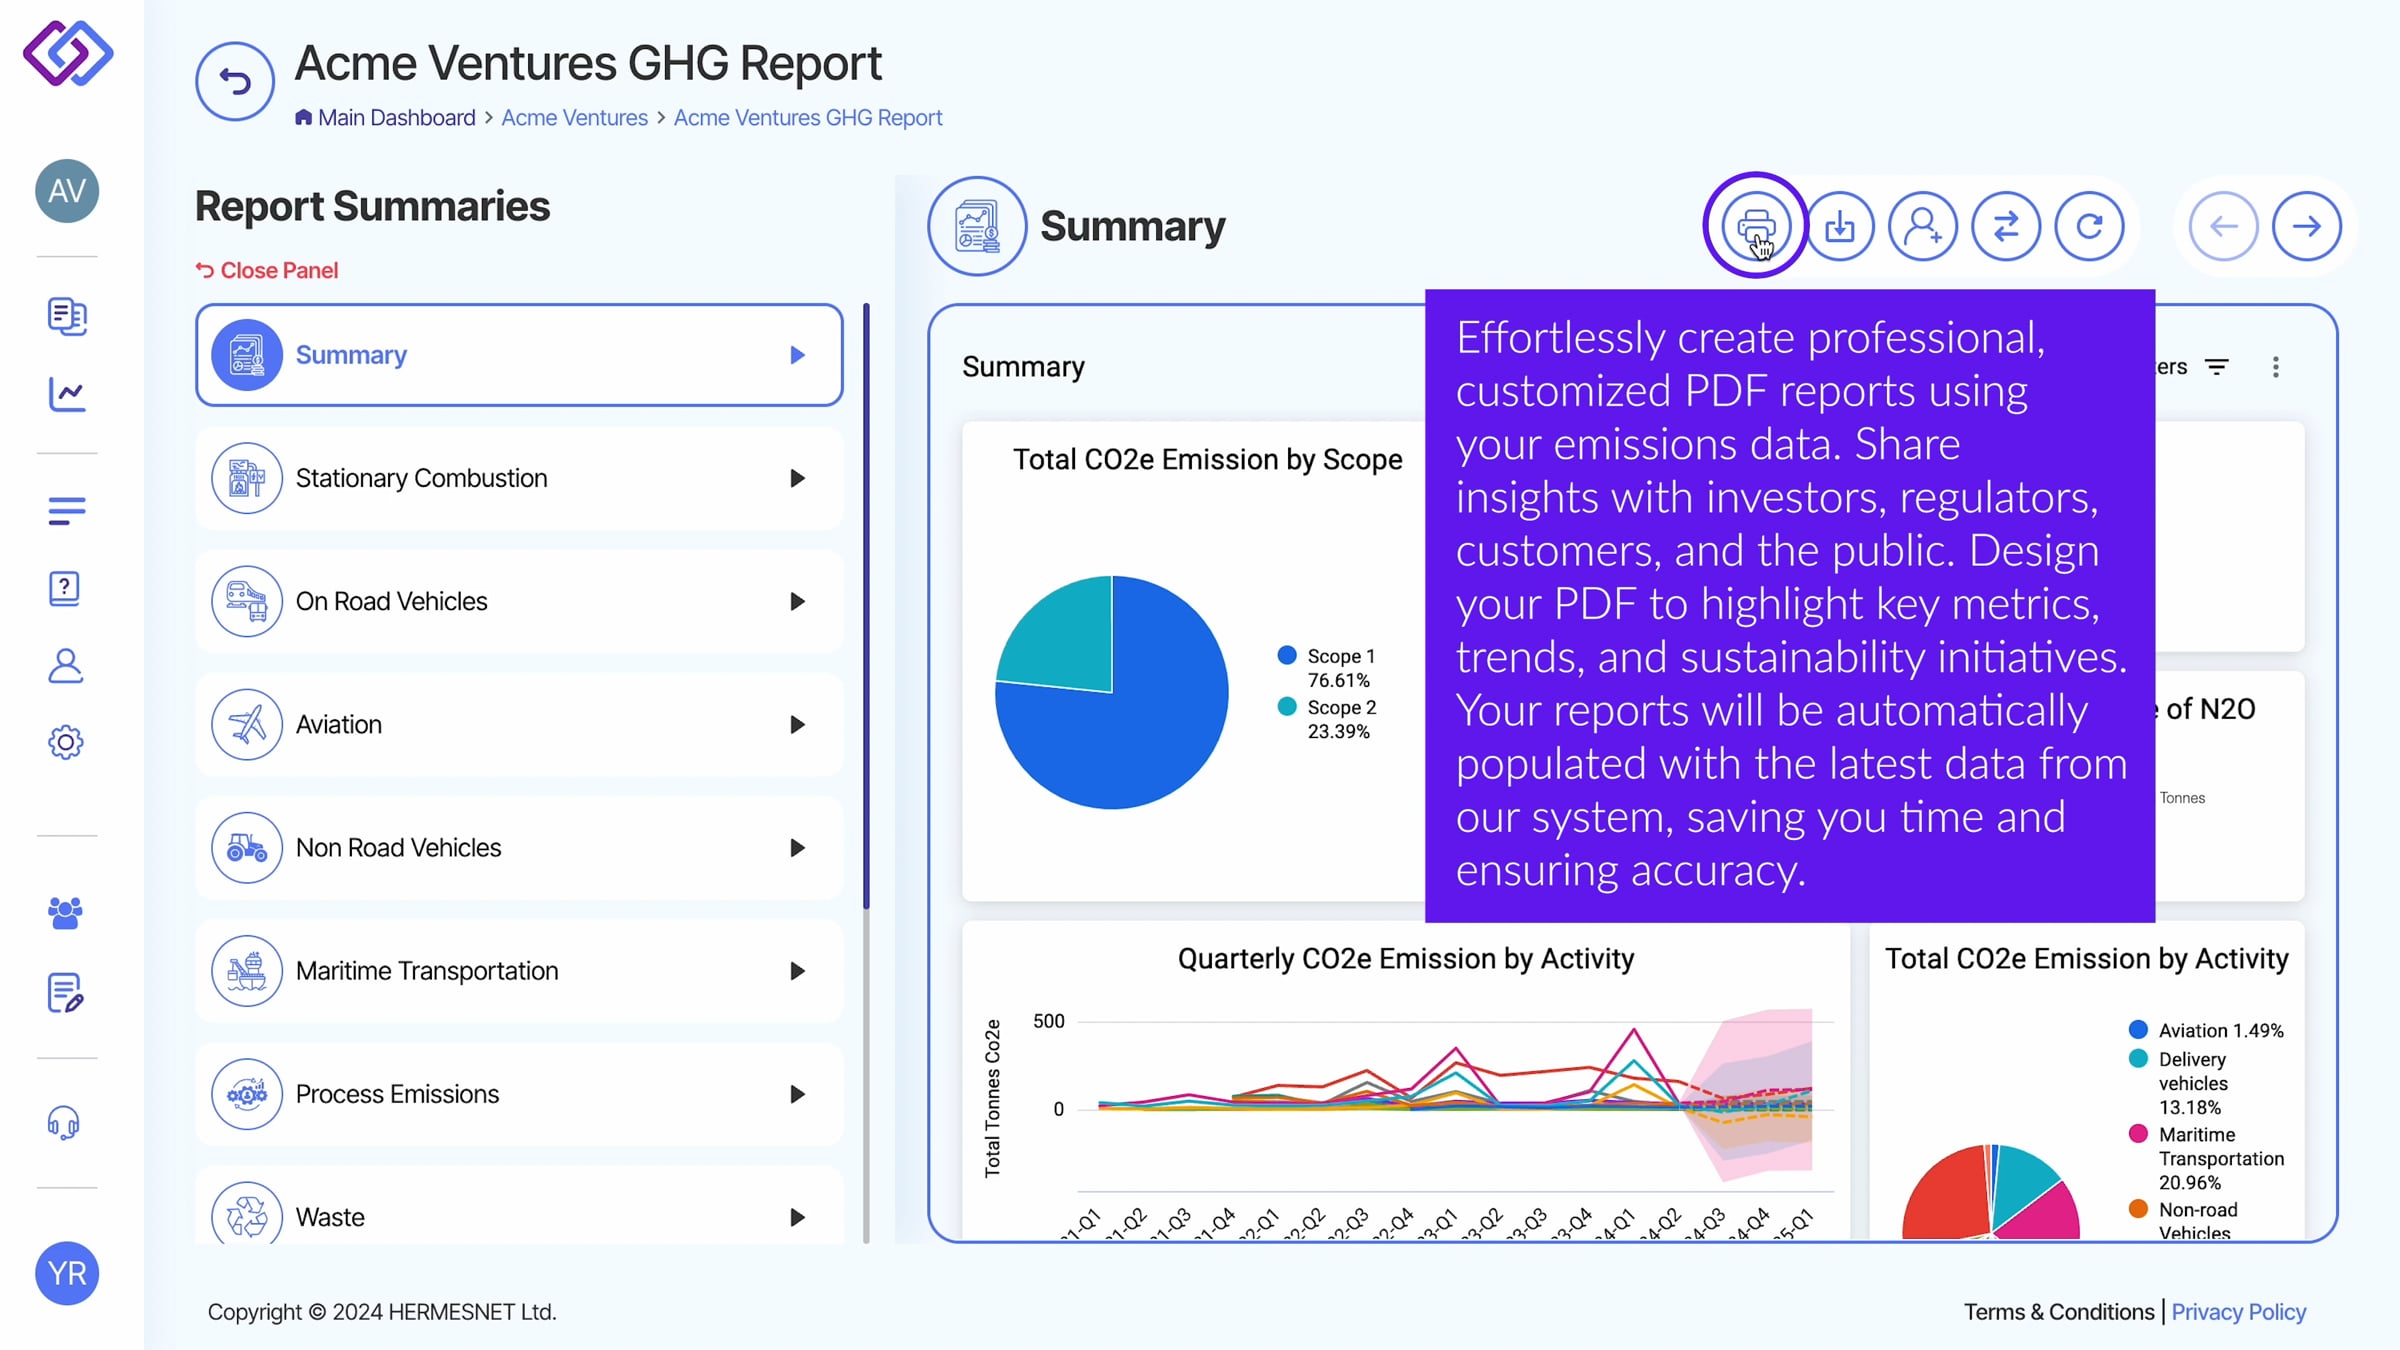Expand Stationary Combustion summary arrow

(x=797, y=478)
